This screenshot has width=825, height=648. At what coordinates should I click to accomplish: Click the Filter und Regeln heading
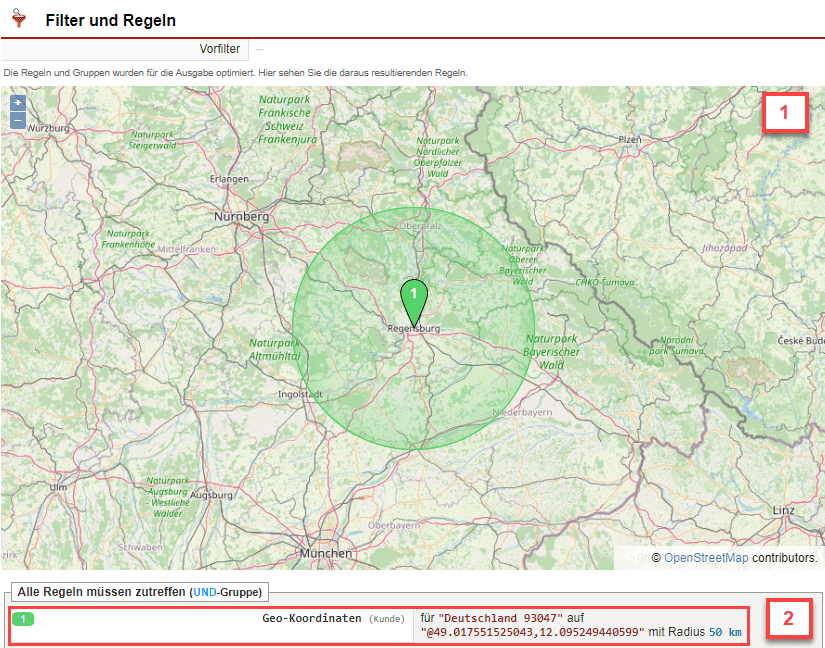click(110, 20)
